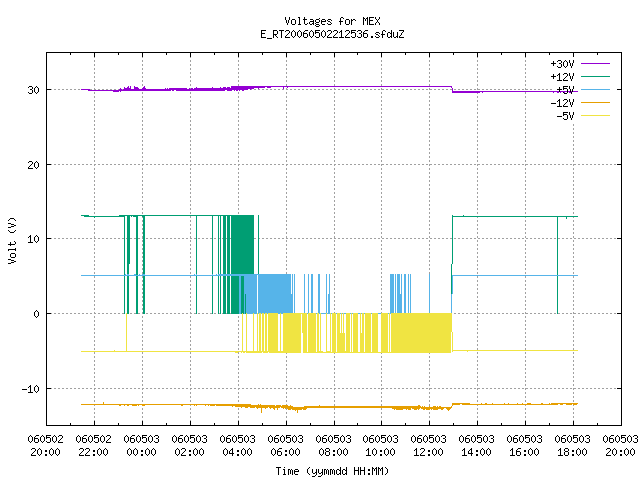Click the x-axis label '060503 10:00'
This screenshot has width=640, height=480.
coord(380,446)
